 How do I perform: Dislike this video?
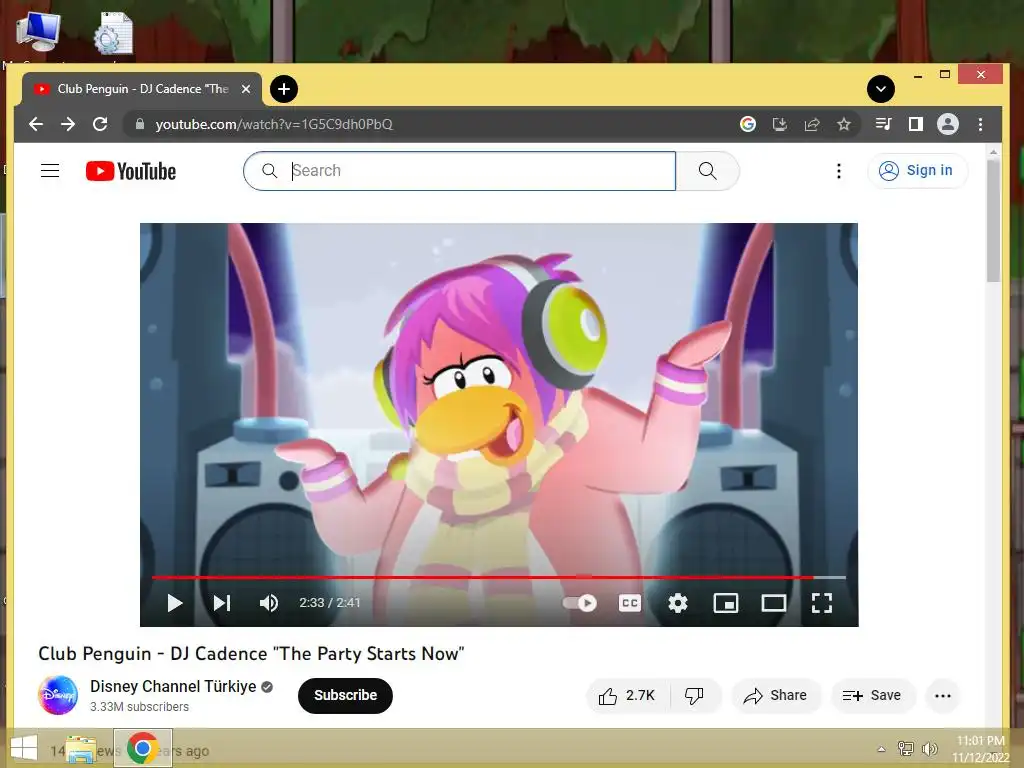694,696
